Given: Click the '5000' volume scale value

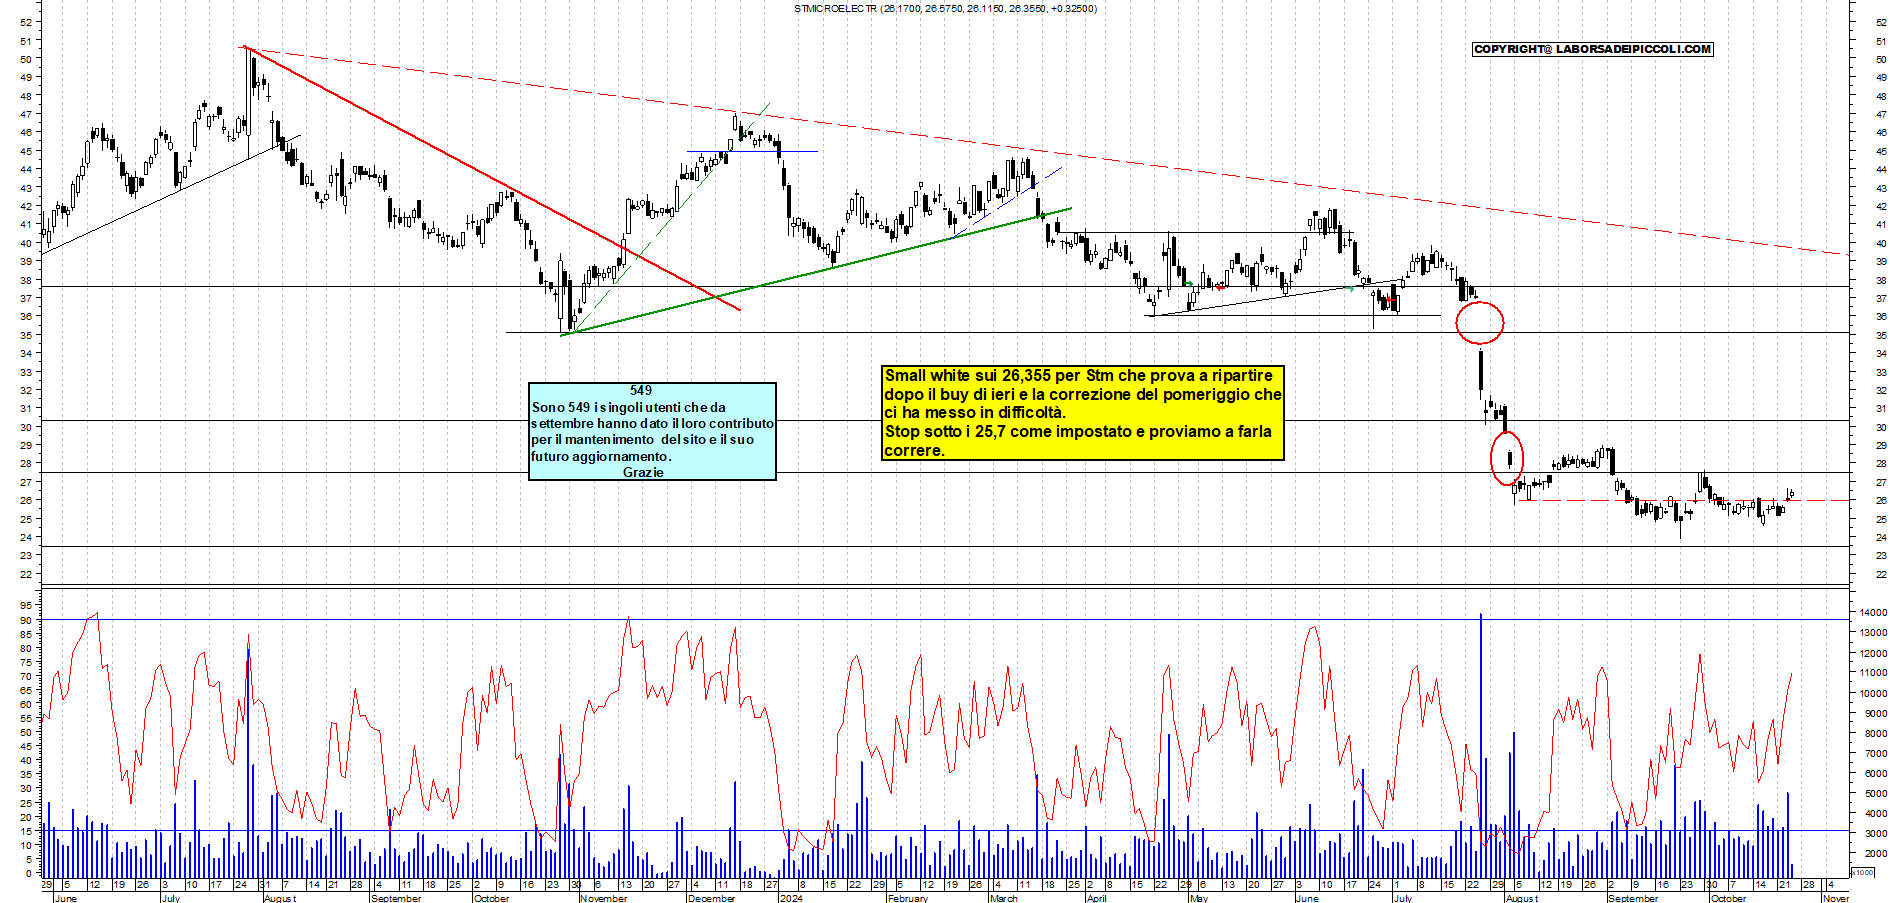Looking at the screenshot, I should coord(1875,793).
